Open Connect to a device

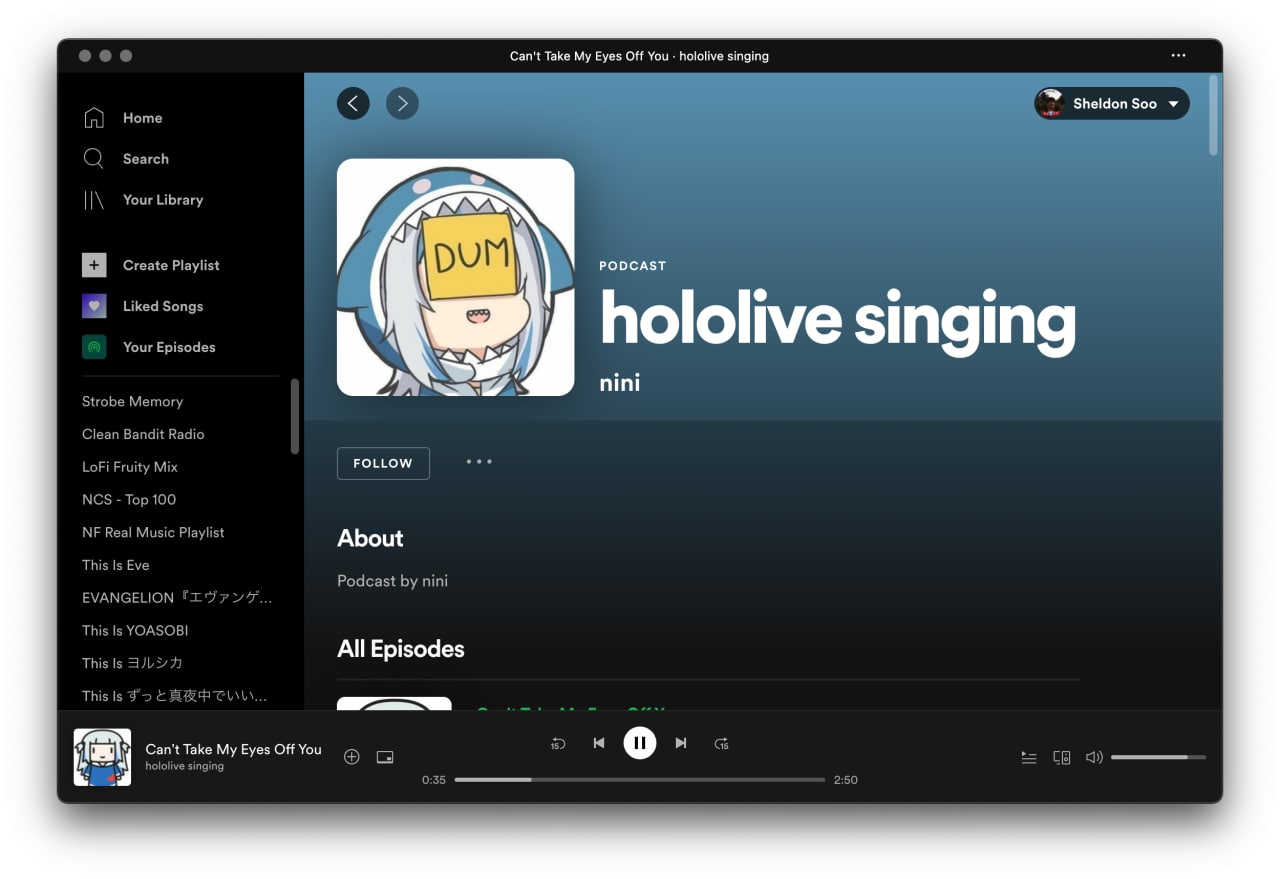[1062, 758]
